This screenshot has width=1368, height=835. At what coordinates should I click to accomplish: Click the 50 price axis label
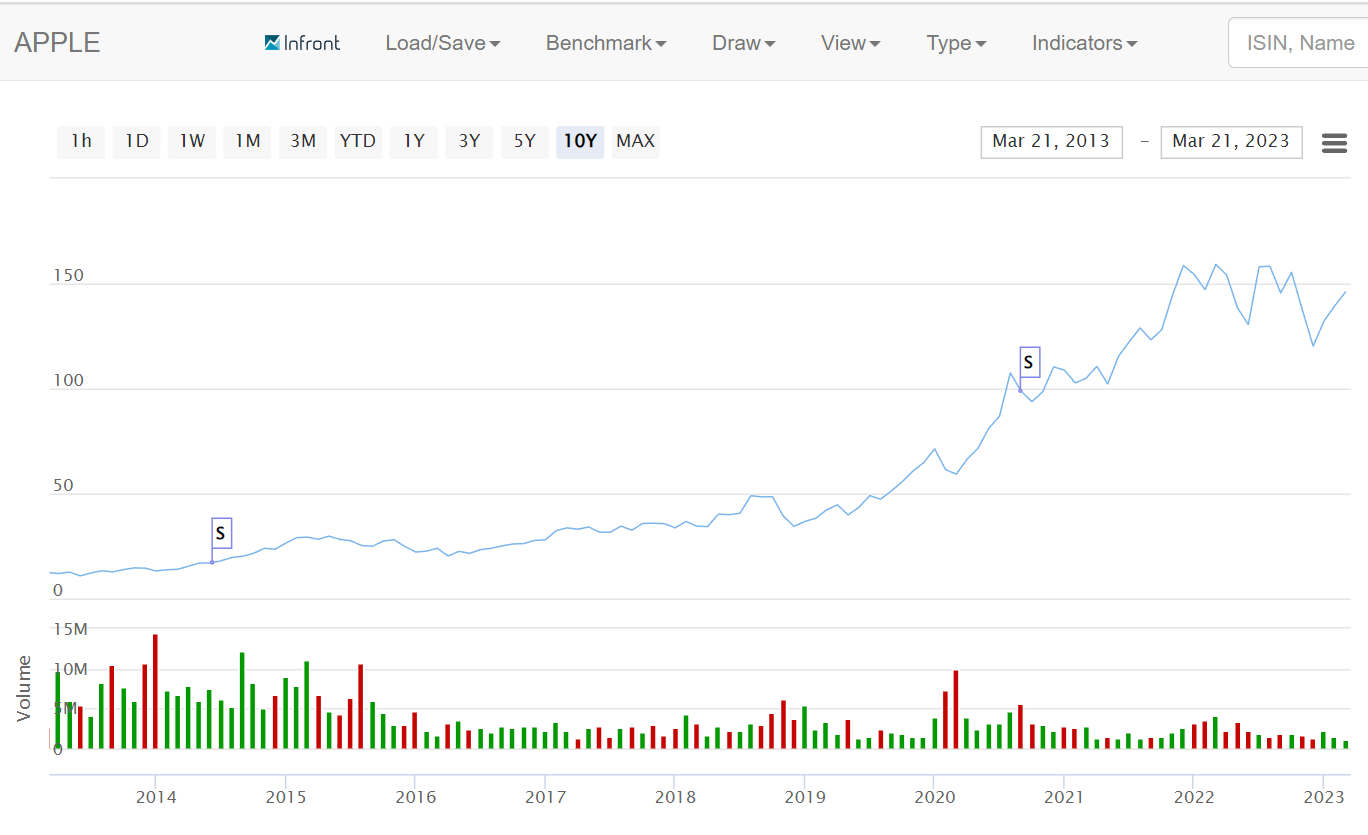63,486
